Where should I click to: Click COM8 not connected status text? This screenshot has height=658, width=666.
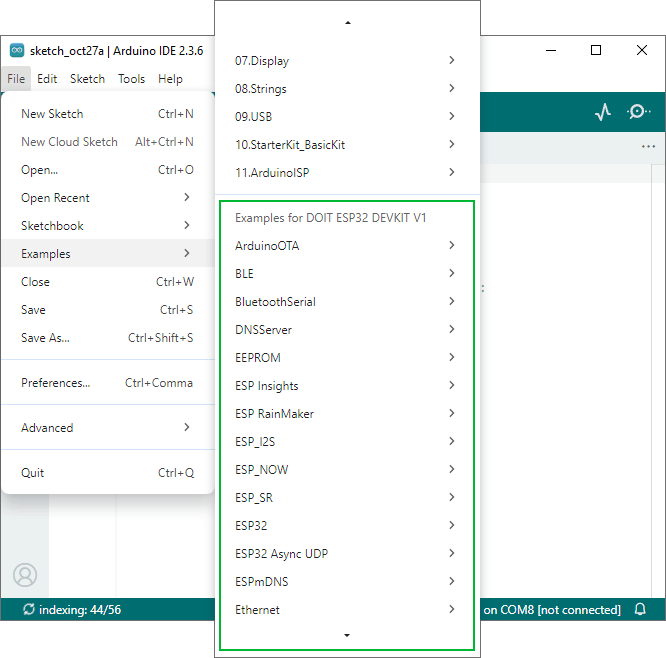(551, 609)
